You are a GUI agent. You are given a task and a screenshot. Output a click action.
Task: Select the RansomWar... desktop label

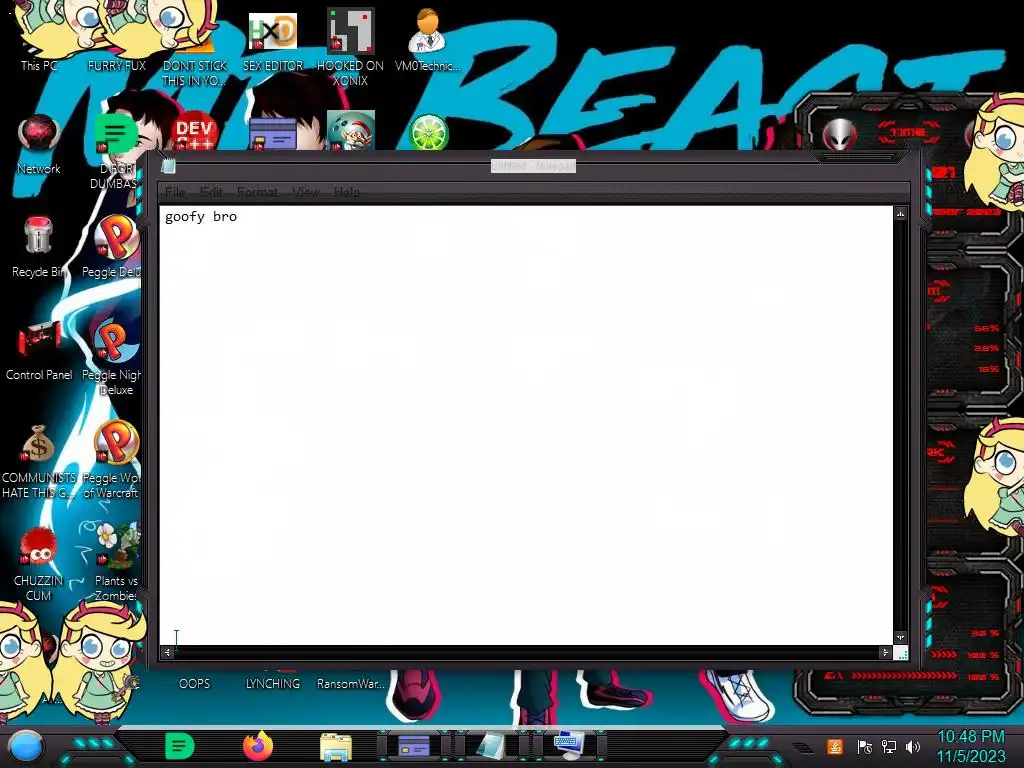350,684
